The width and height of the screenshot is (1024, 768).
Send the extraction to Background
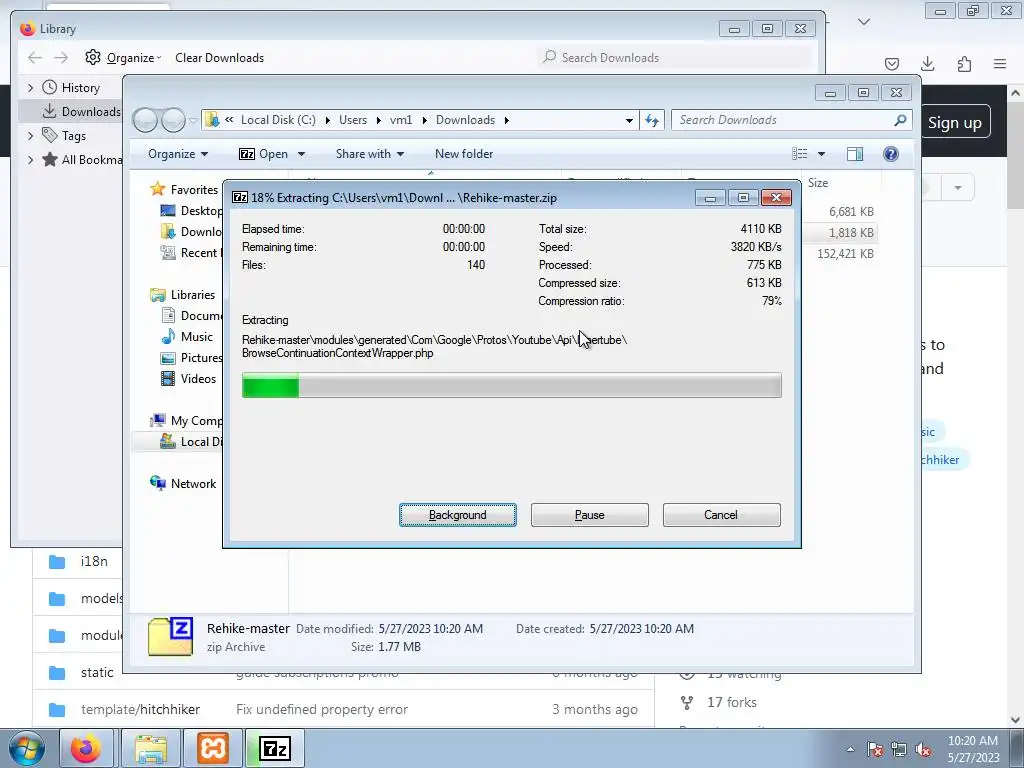[x=458, y=515]
